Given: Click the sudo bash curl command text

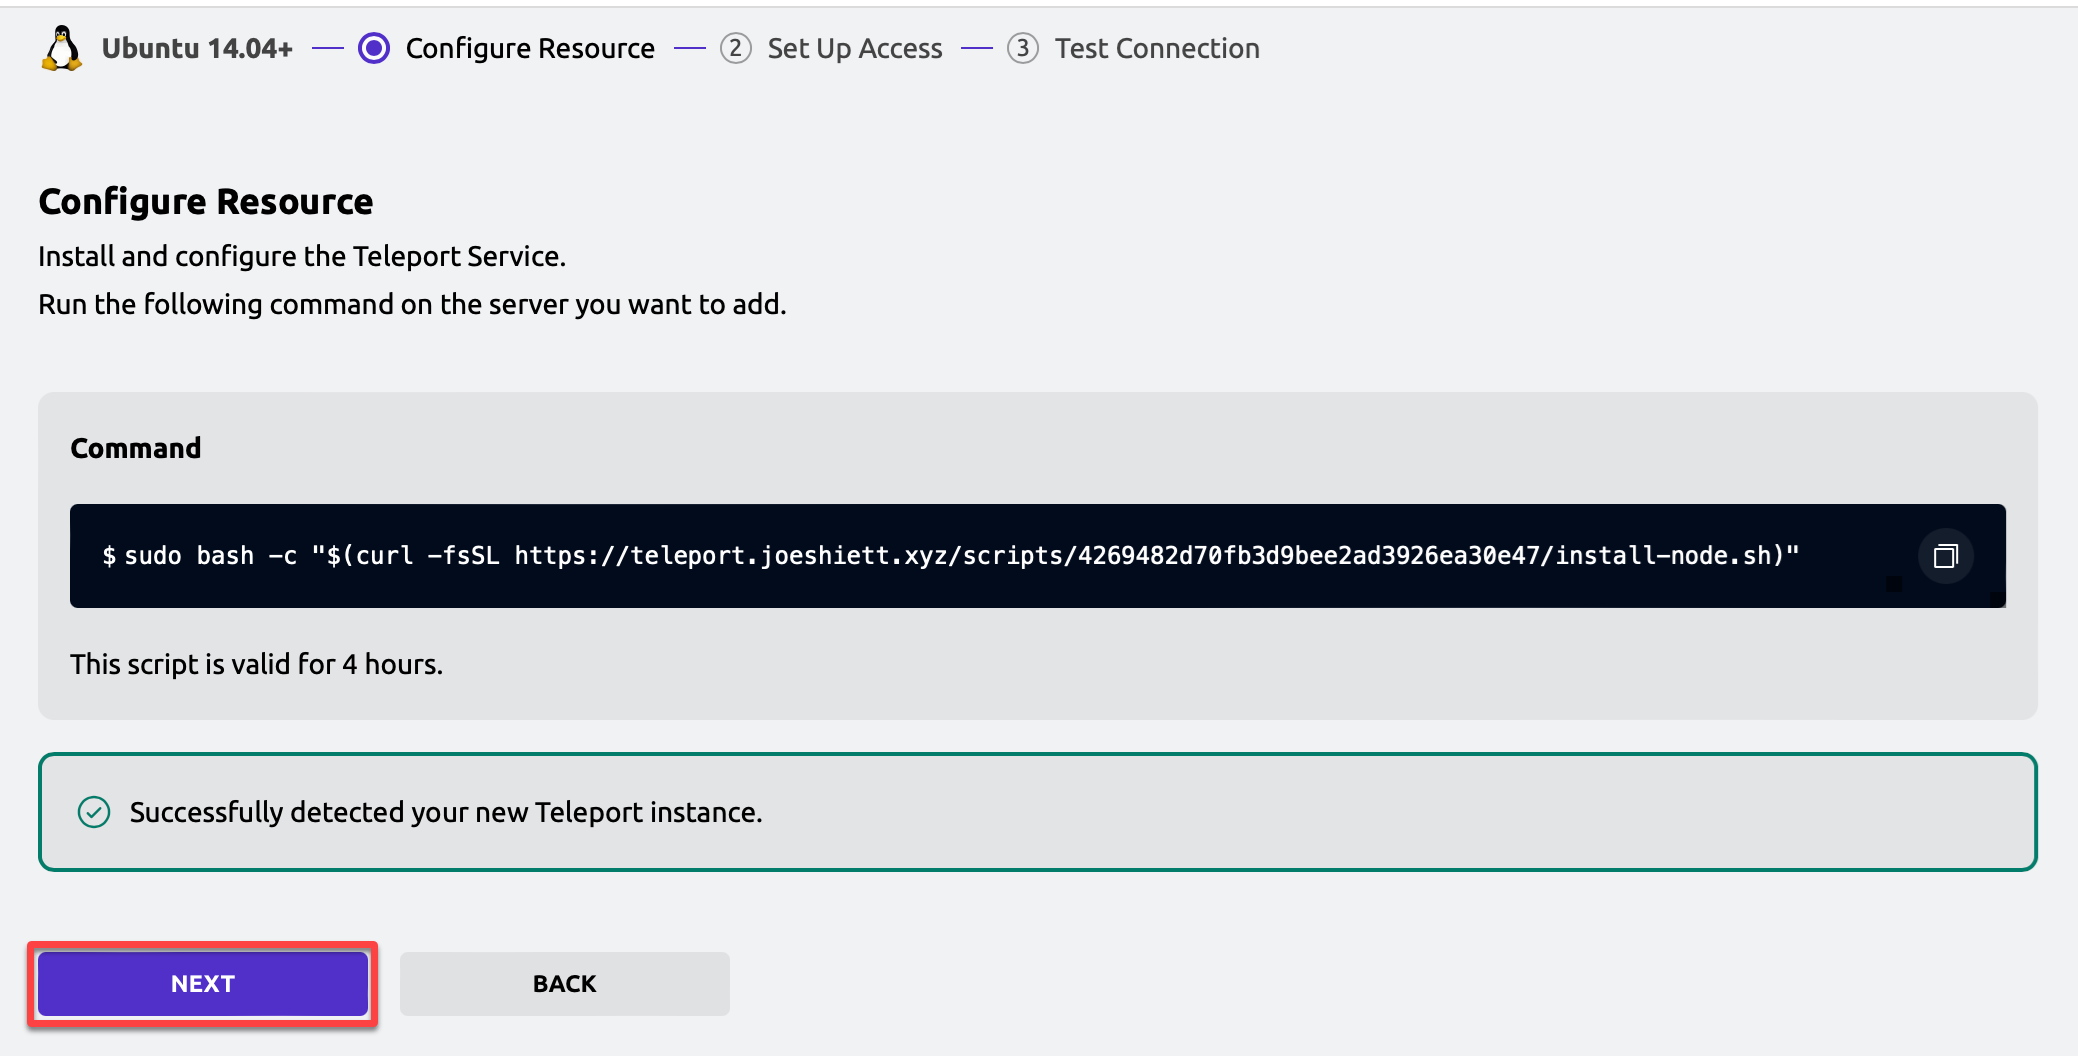Looking at the screenshot, I should 962,556.
